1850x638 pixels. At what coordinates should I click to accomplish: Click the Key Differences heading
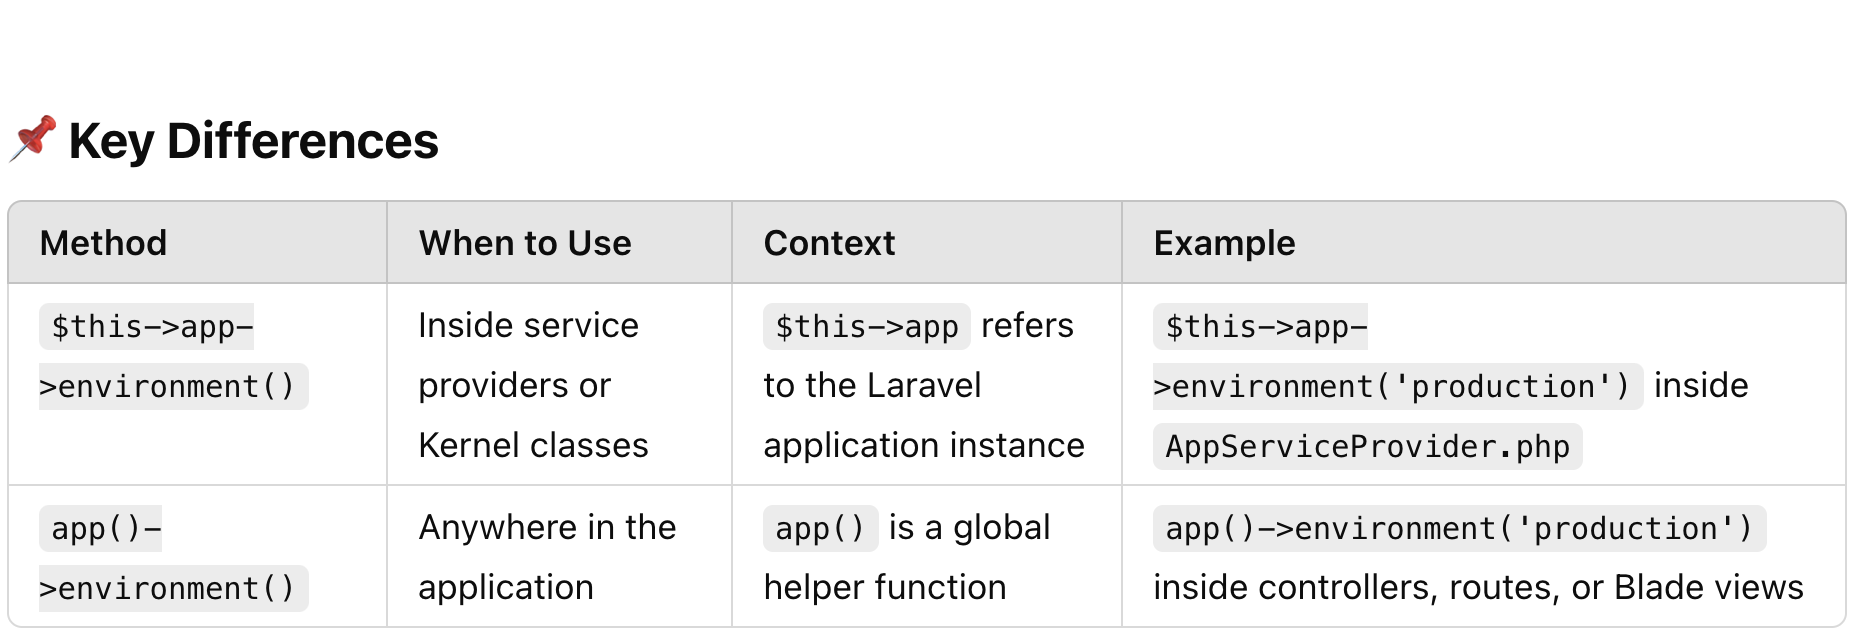253,141
